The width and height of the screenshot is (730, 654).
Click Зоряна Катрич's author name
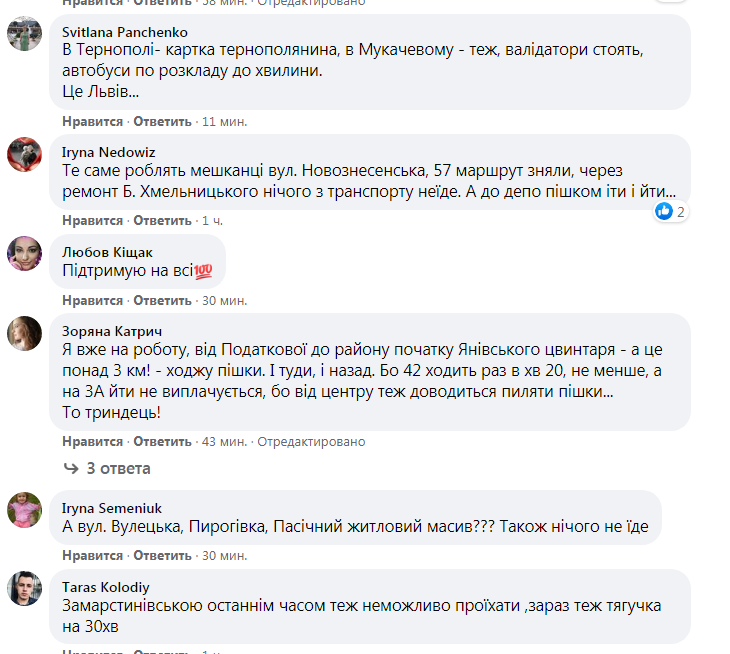point(112,331)
